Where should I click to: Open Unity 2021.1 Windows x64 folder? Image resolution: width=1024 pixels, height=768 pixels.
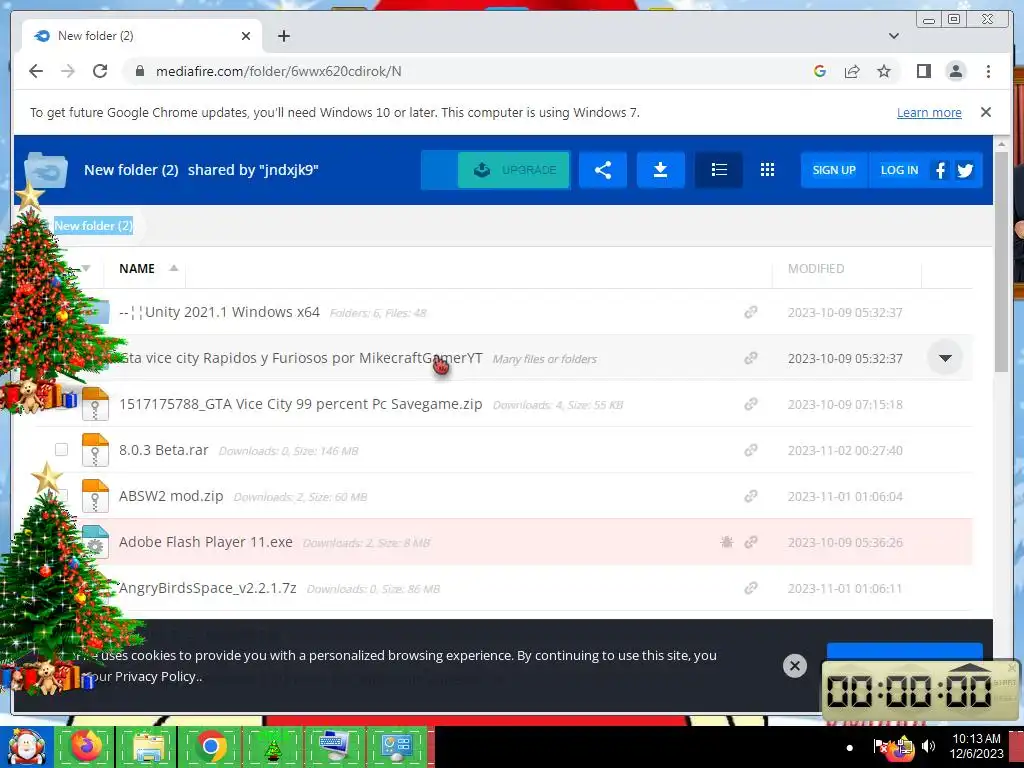coord(219,312)
